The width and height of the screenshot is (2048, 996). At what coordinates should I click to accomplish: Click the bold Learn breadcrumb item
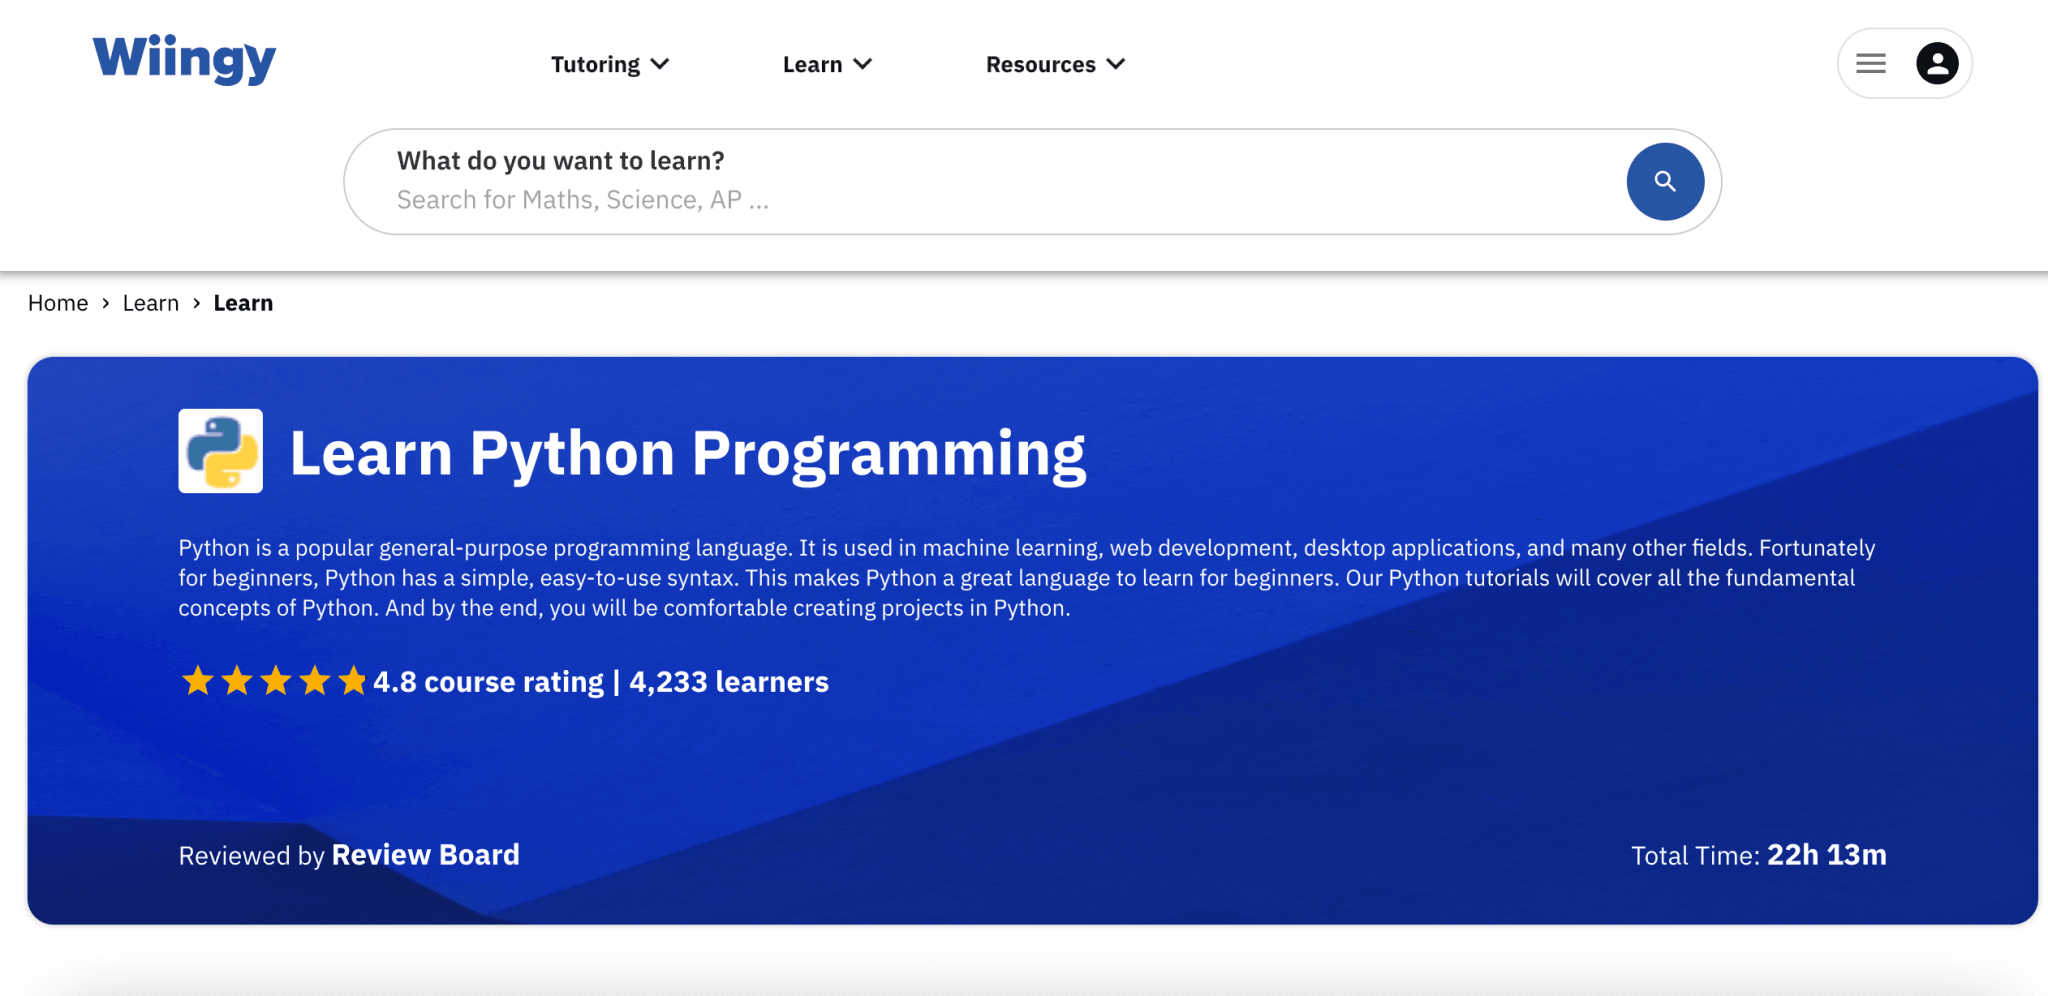243,303
